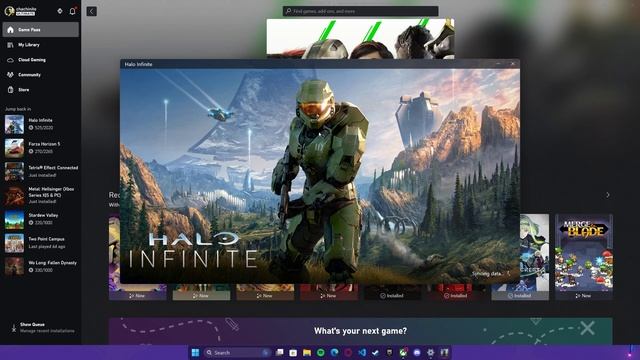The width and height of the screenshot is (640, 360).
Task: Select Forza Horizon 5 in Jump back in
Action: point(40,148)
